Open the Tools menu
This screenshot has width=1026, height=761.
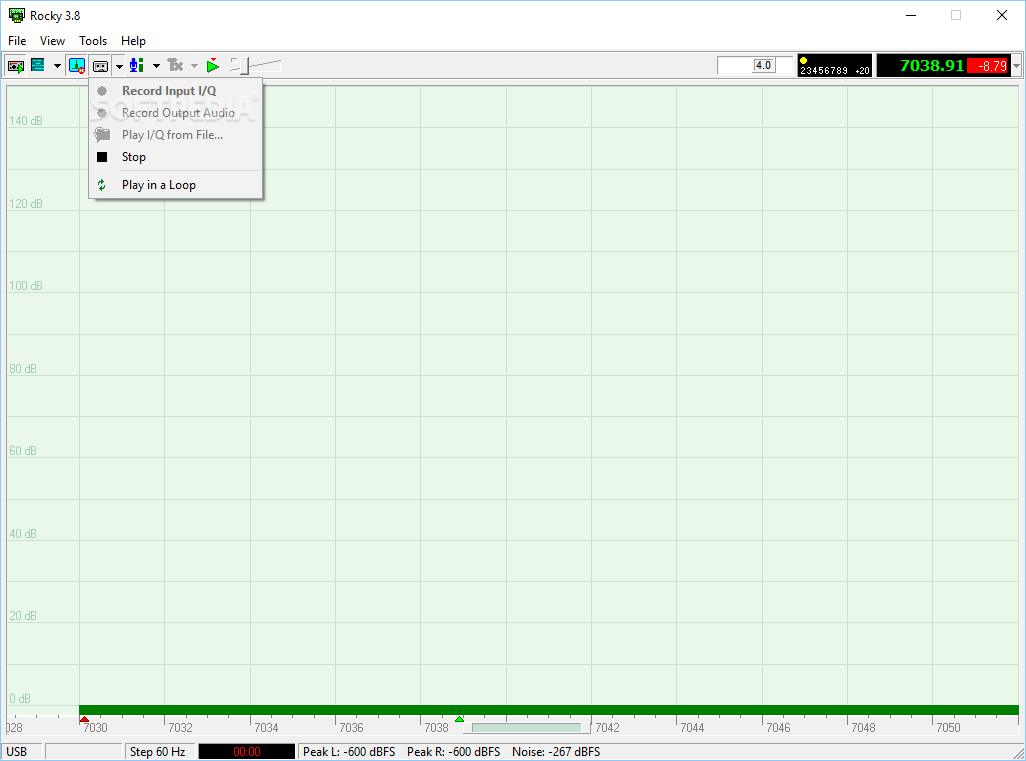click(x=93, y=41)
